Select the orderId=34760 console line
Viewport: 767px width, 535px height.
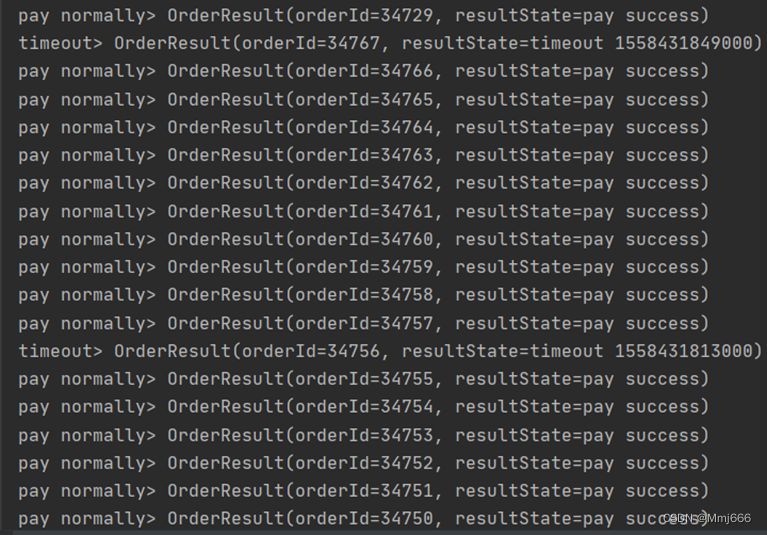(x=363, y=240)
